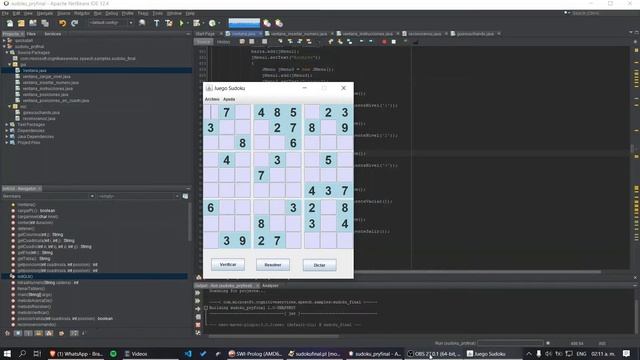Click the Save All toolbar icon
Screen dimensions: 640x360
[44, 24]
